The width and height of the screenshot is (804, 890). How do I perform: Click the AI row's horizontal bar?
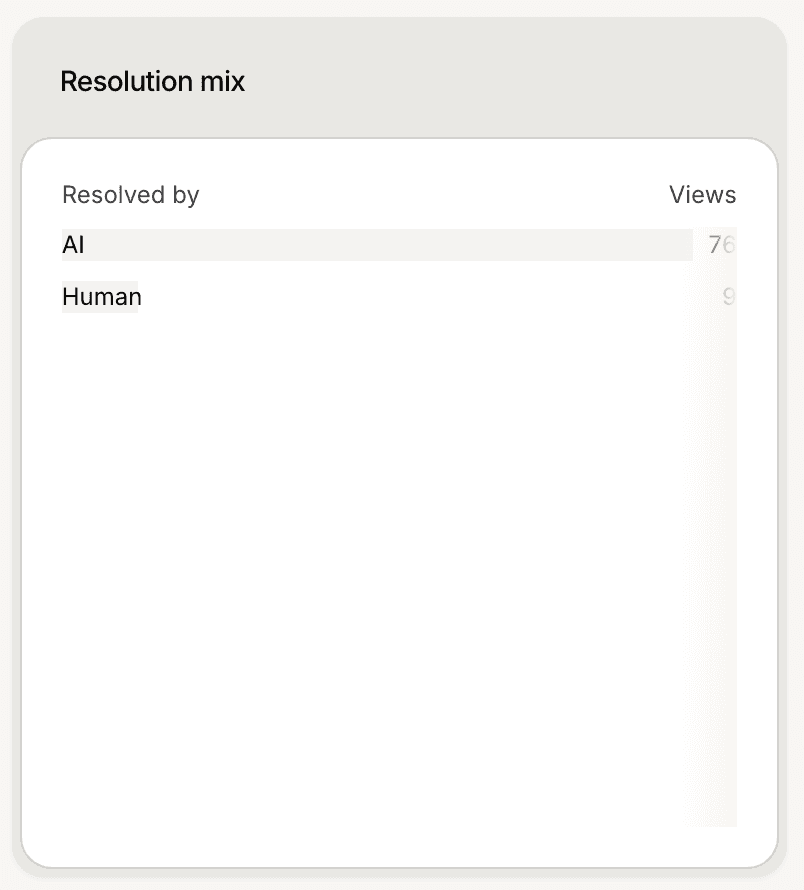(377, 245)
